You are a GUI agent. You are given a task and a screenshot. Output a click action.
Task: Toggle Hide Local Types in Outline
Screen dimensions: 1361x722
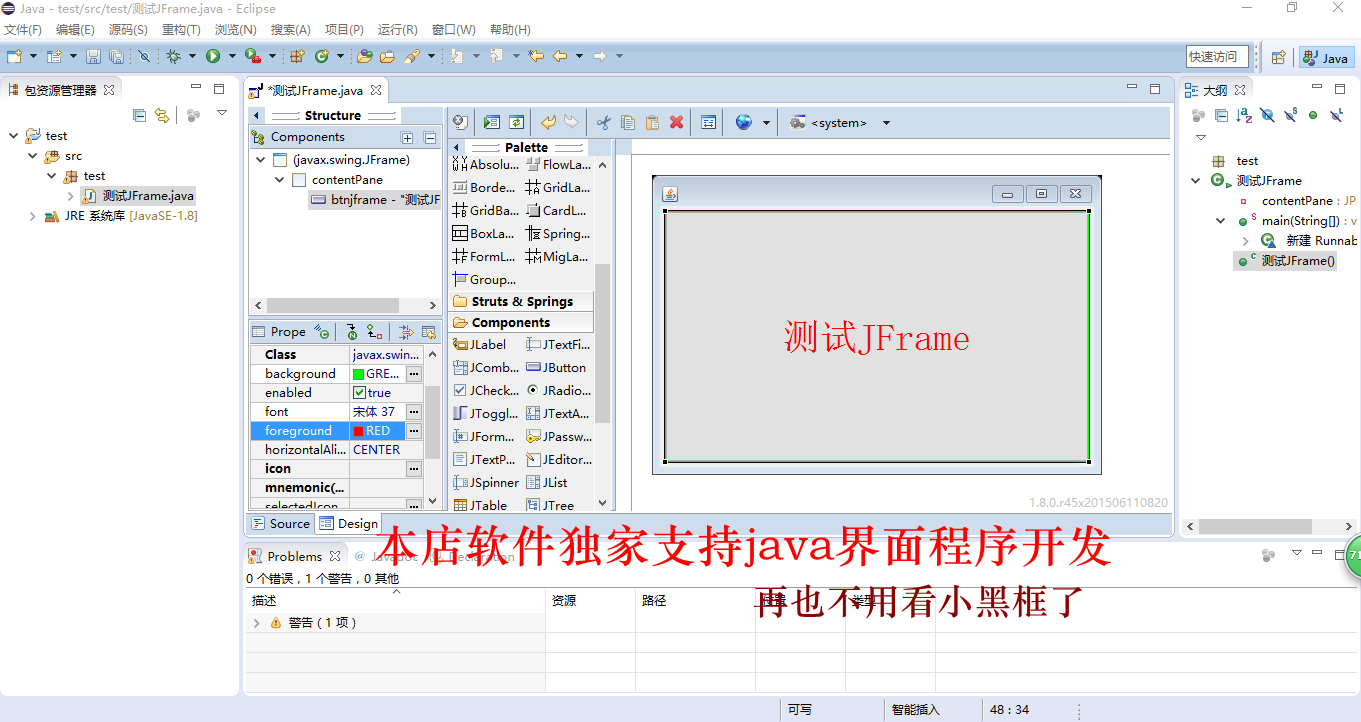point(1336,115)
